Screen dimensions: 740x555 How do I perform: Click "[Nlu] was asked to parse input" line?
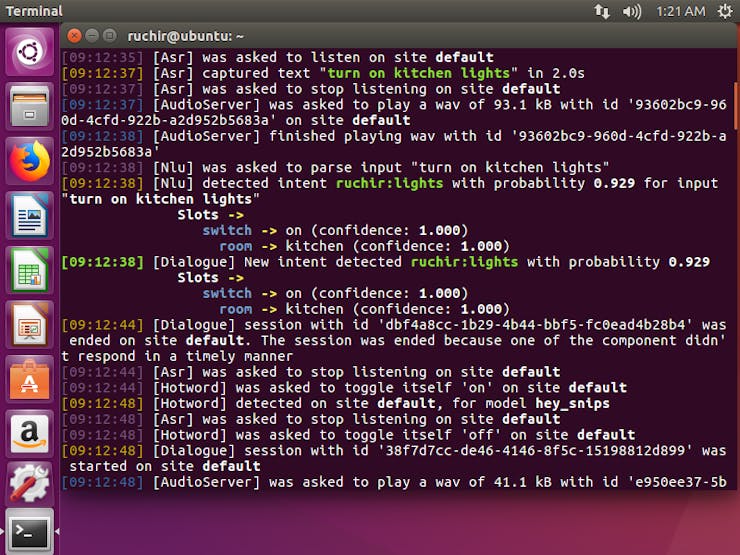pos(335,168)
